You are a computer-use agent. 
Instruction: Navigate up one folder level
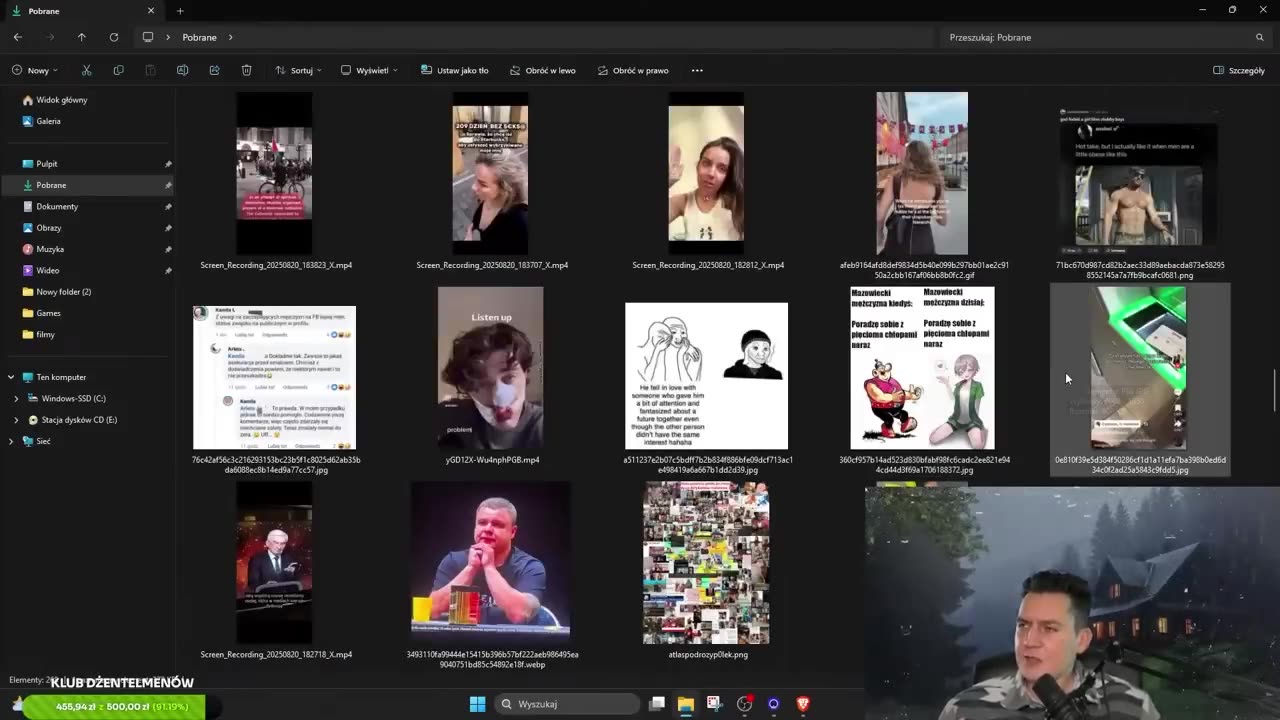(82, 37)
